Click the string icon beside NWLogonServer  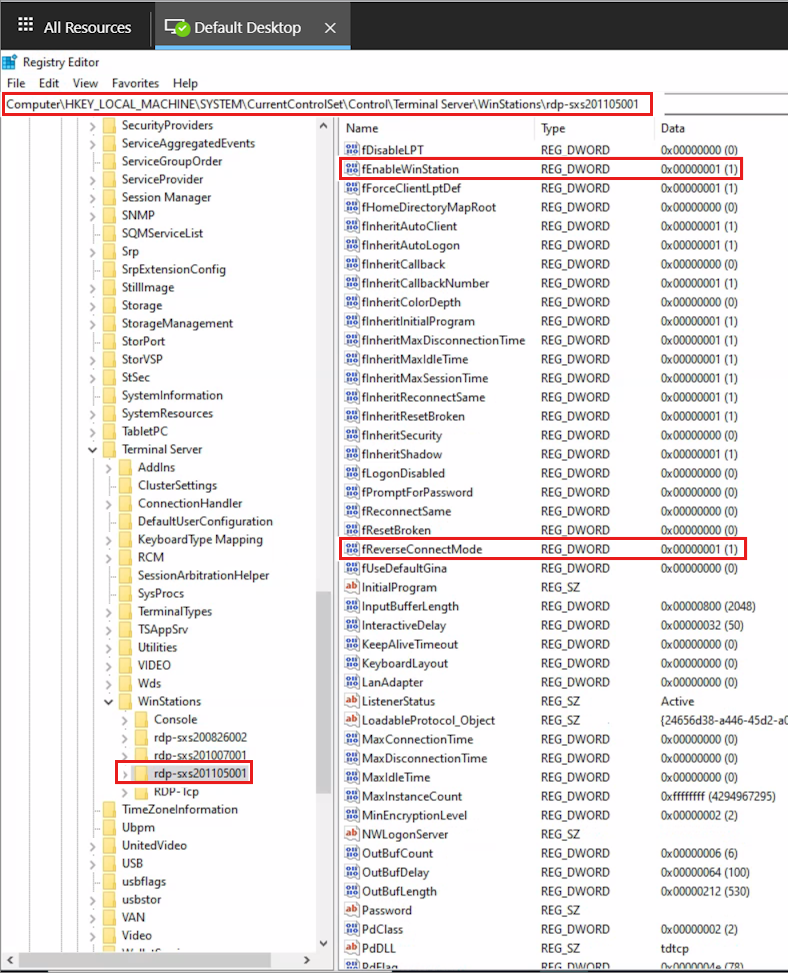tap(352, 834)
